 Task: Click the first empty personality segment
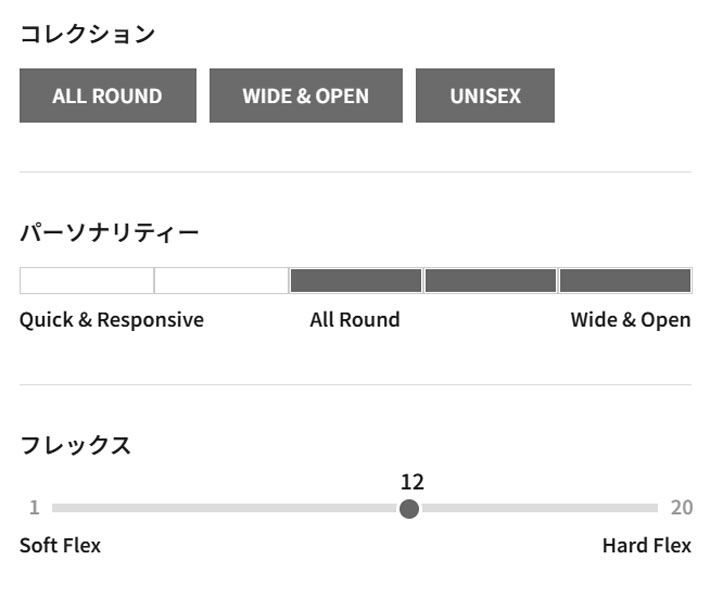(x=87, y=281)
